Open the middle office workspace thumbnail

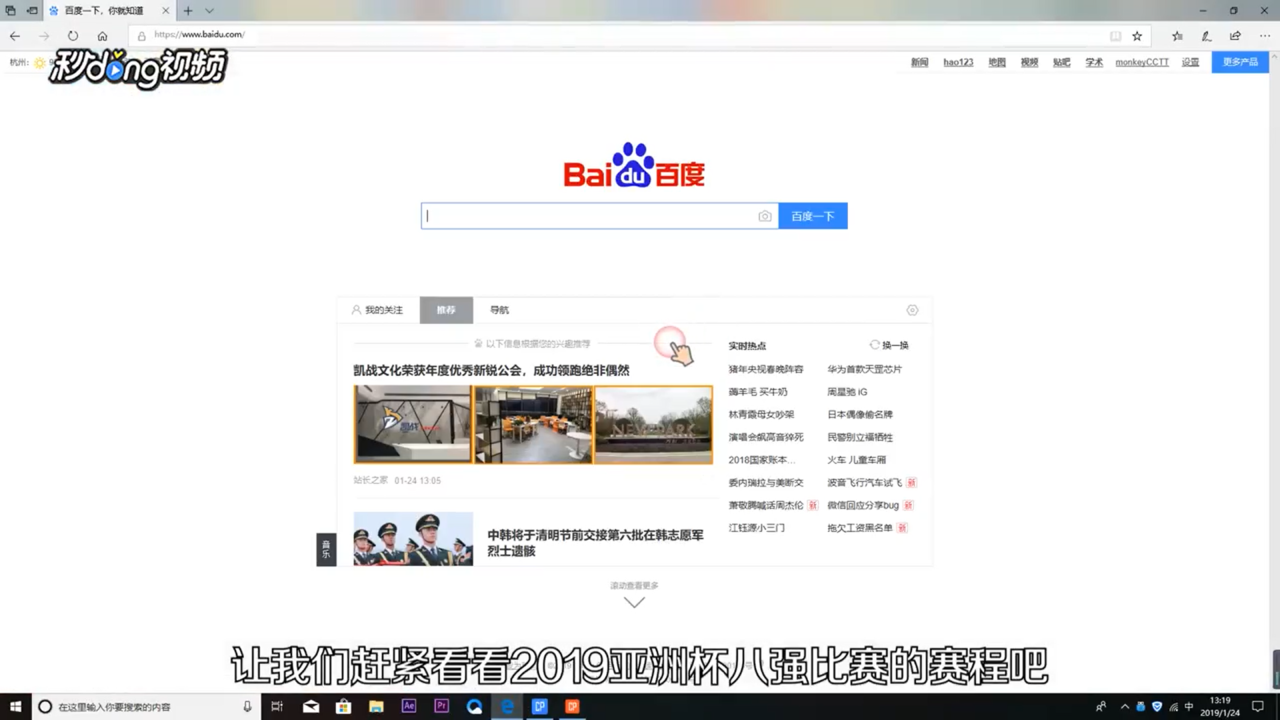point(533,424)
